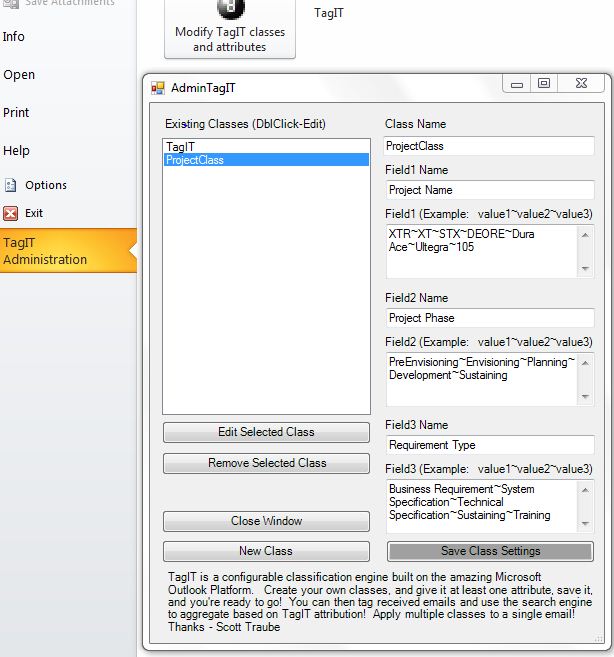Viewport: 614px width, 657px height.
Task: Click inside the Field3 values text area
Action: coord(482,507)
